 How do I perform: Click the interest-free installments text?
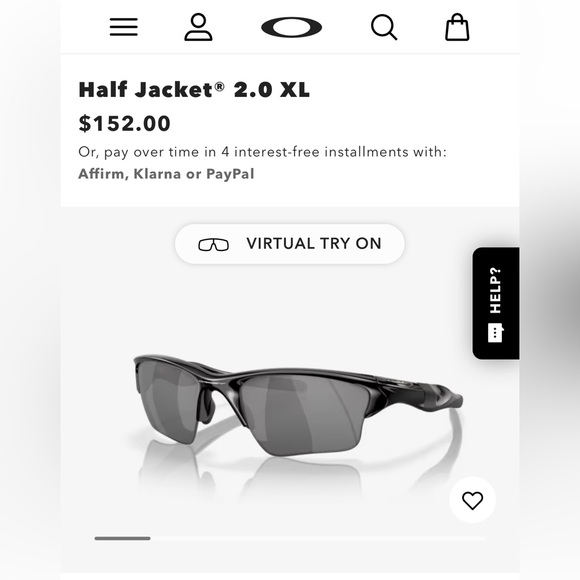(262, 152)
